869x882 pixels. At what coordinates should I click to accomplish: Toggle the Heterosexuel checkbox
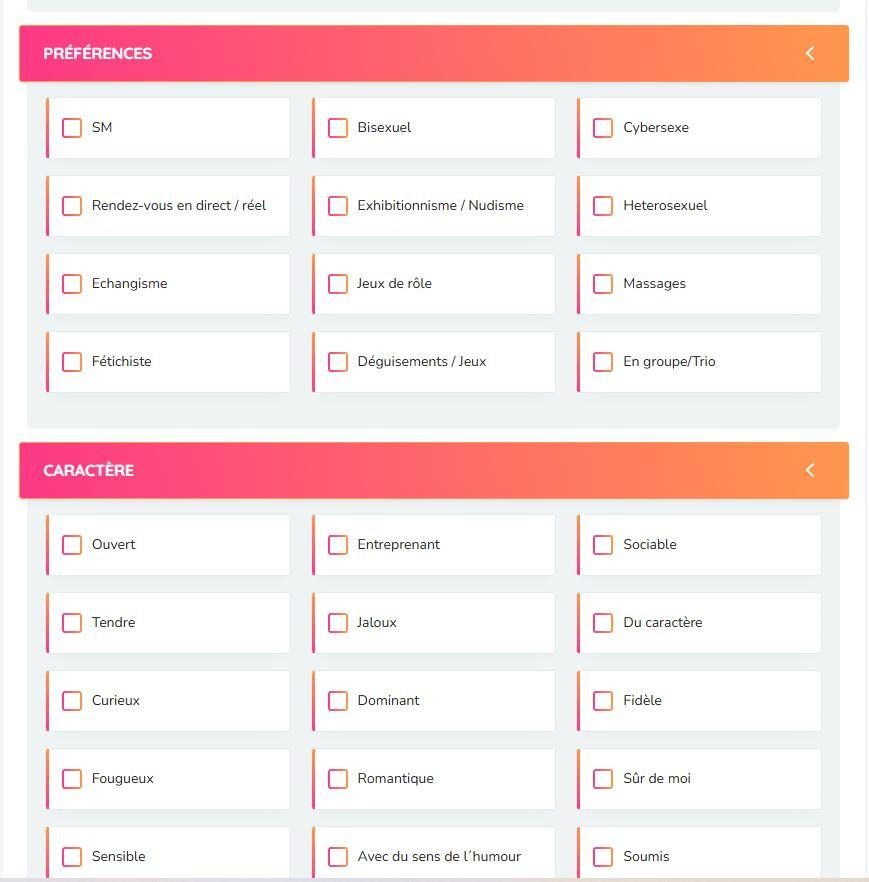pos(603,206)
